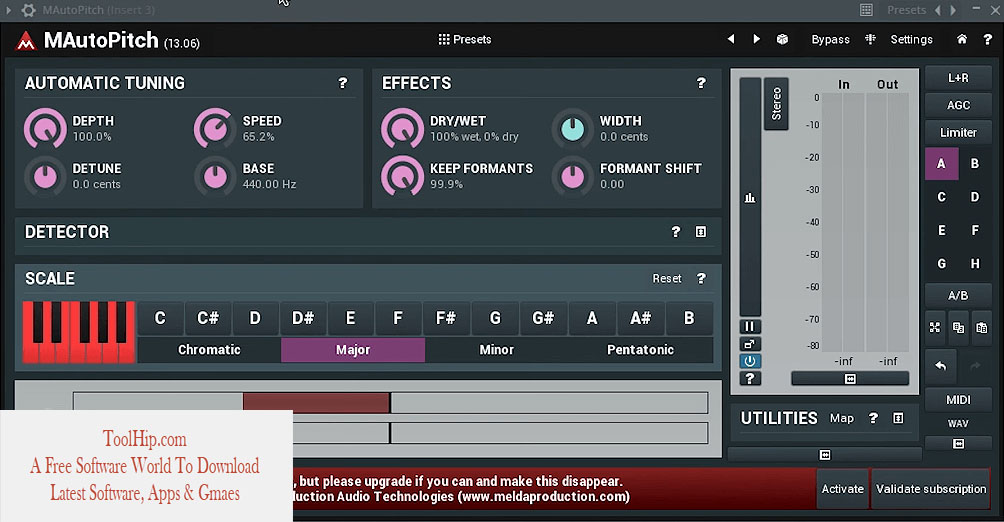This screenshot has width=1004, height=522.
Task: Open the Stereo channel mode selector
Action: coord(776,104)
